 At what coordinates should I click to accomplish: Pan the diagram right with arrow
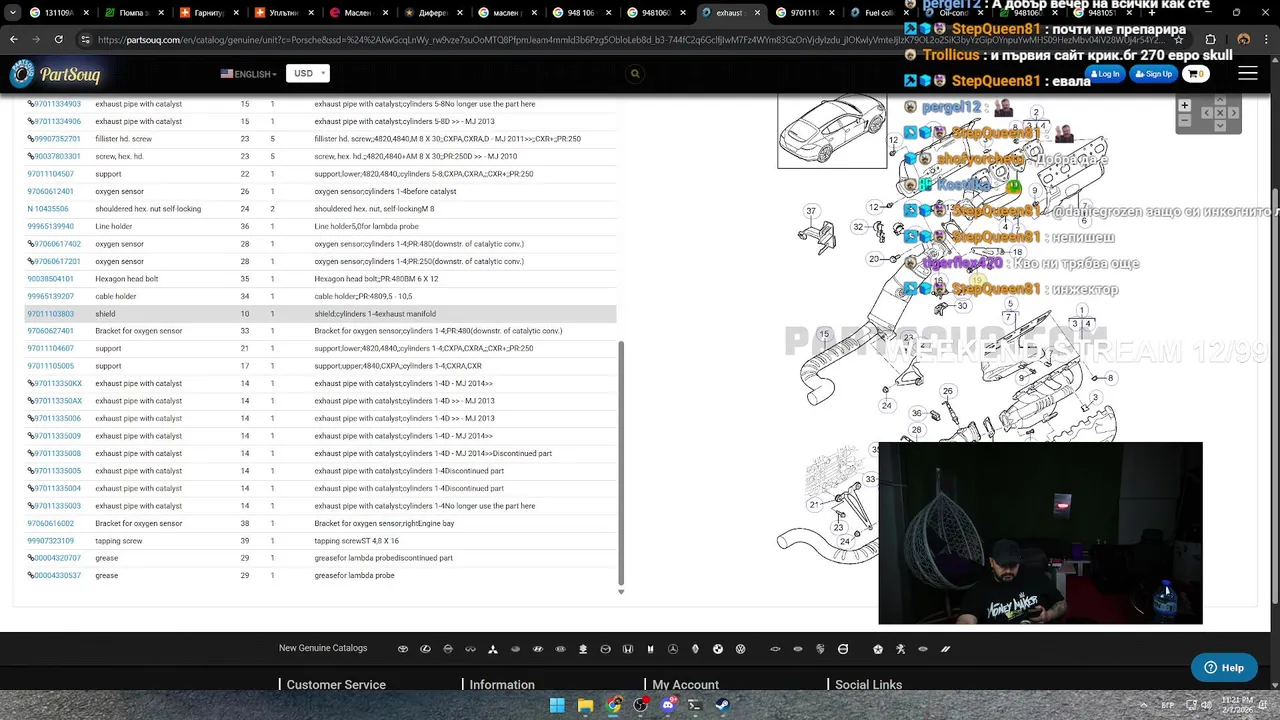pos(1233,113)
